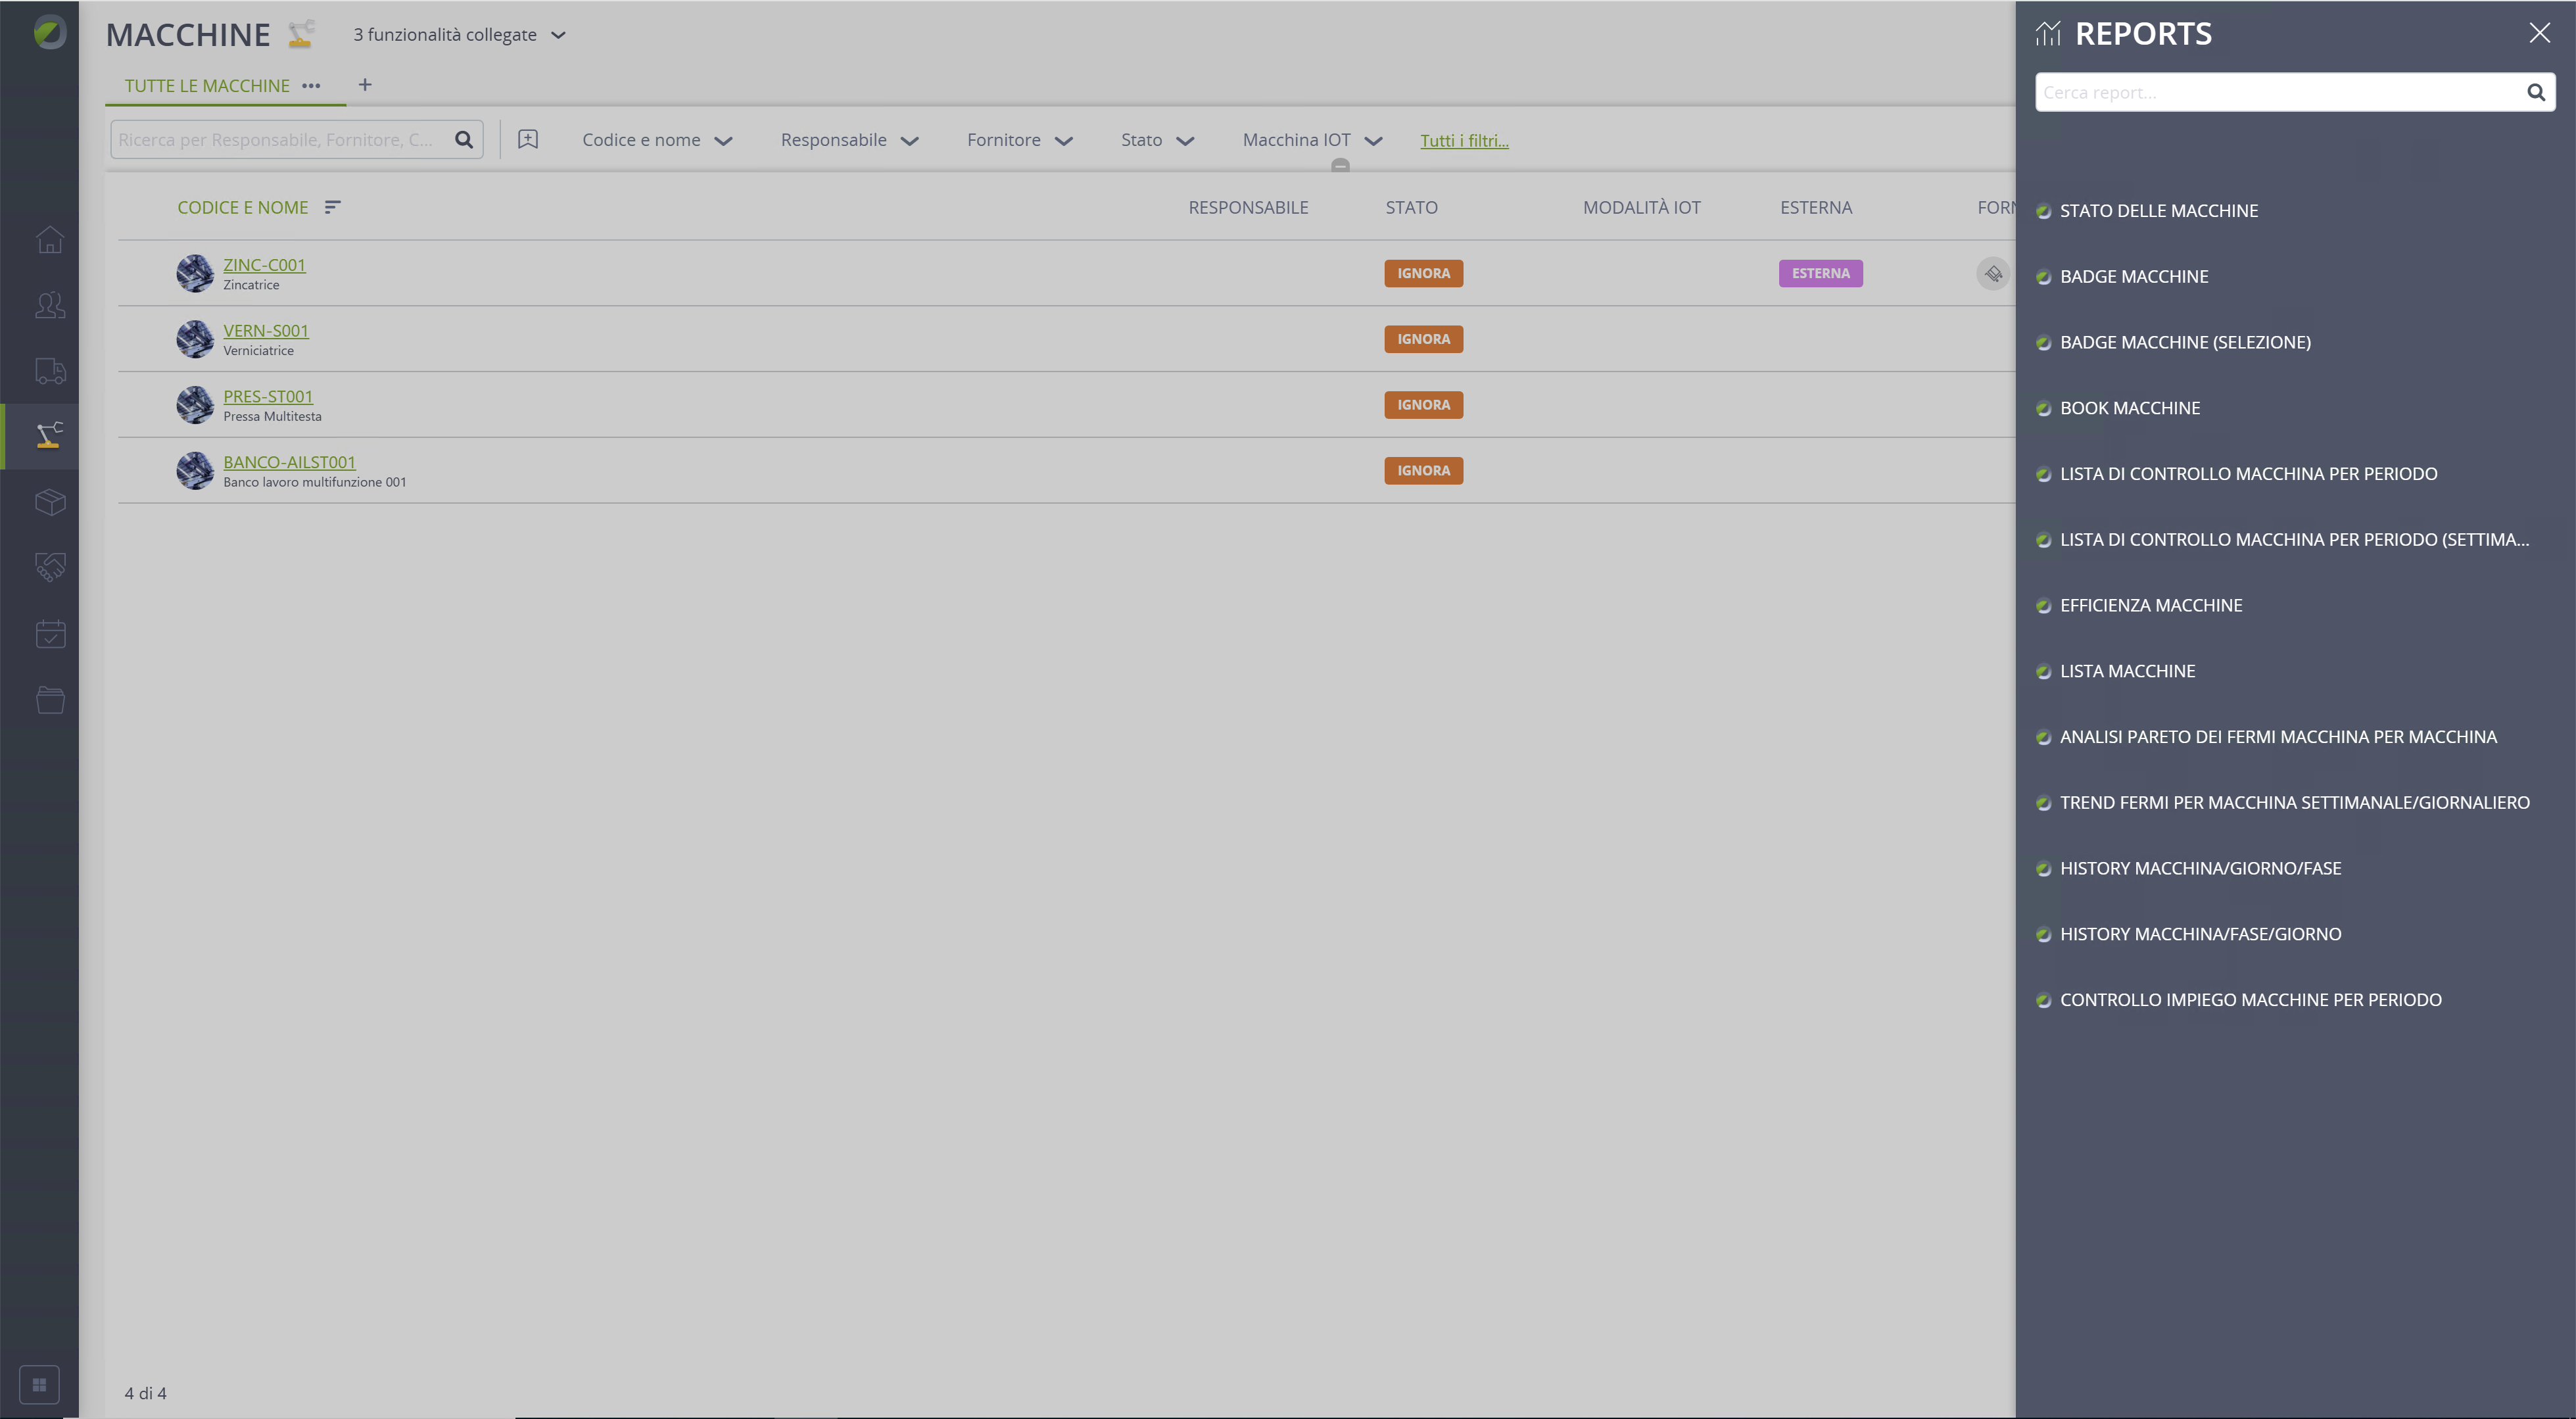
Task: Sort by the RESPONSABILE column header
Action: 1248,208
